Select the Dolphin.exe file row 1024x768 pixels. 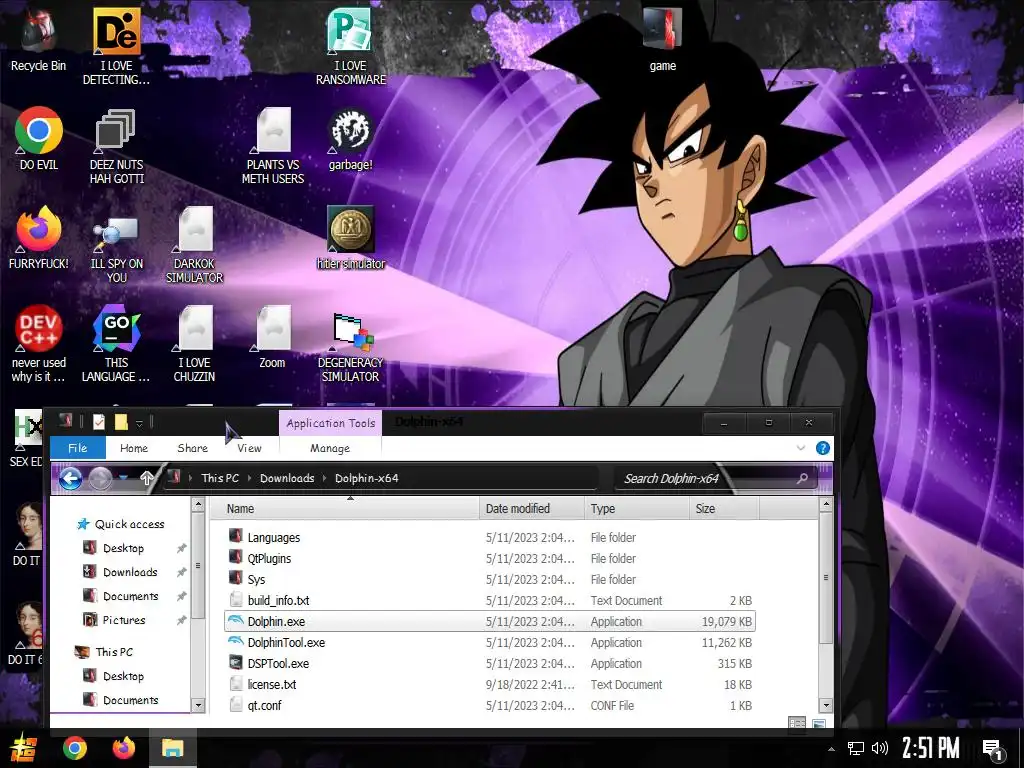point(490,621)
